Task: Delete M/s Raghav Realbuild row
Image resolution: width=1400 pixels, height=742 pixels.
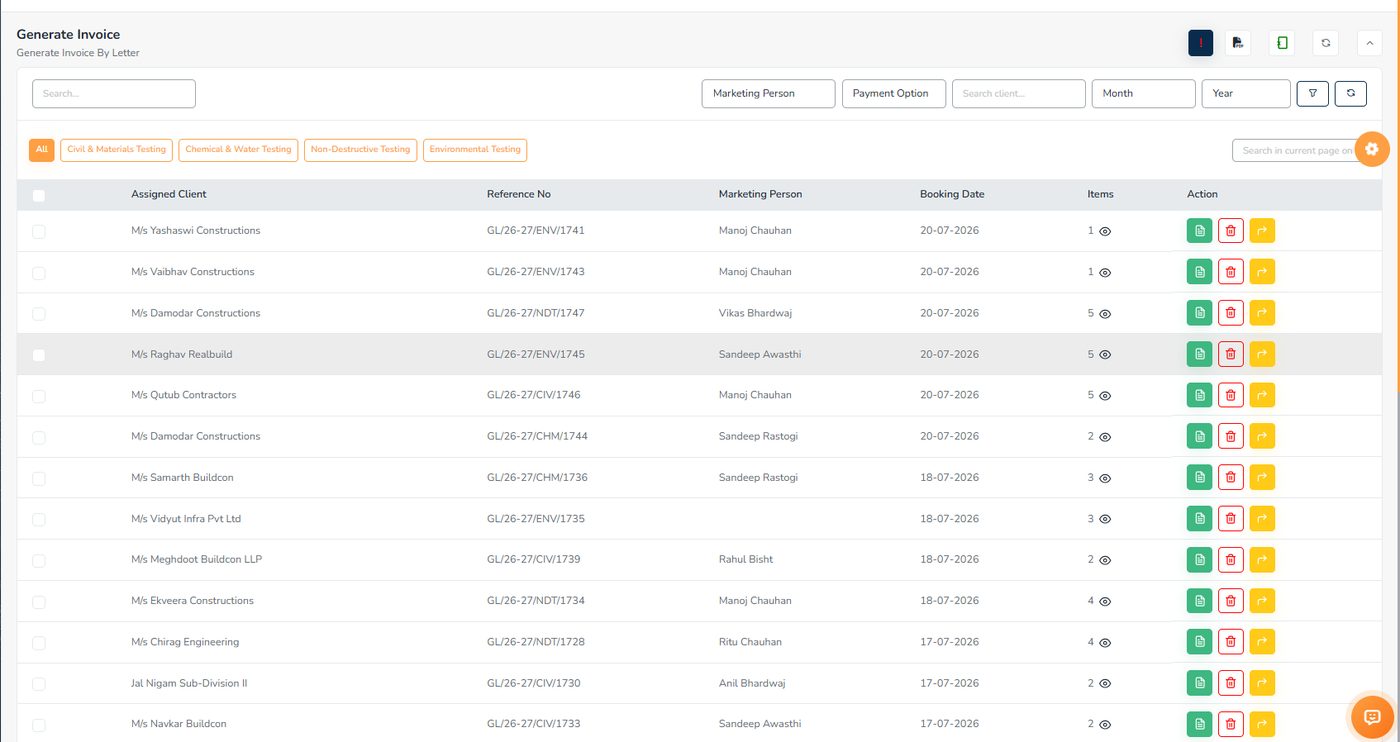Action: pos(1231,354)
